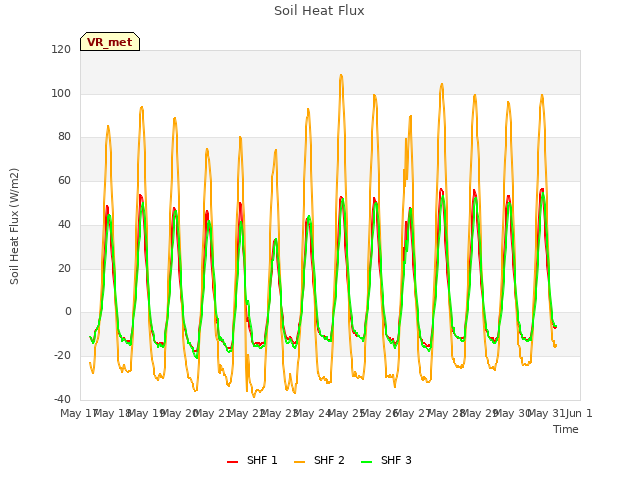Click the 0 y-axis tick label
Image resolution: width=640 pixels, height=480 pixels.
[68, 312]
